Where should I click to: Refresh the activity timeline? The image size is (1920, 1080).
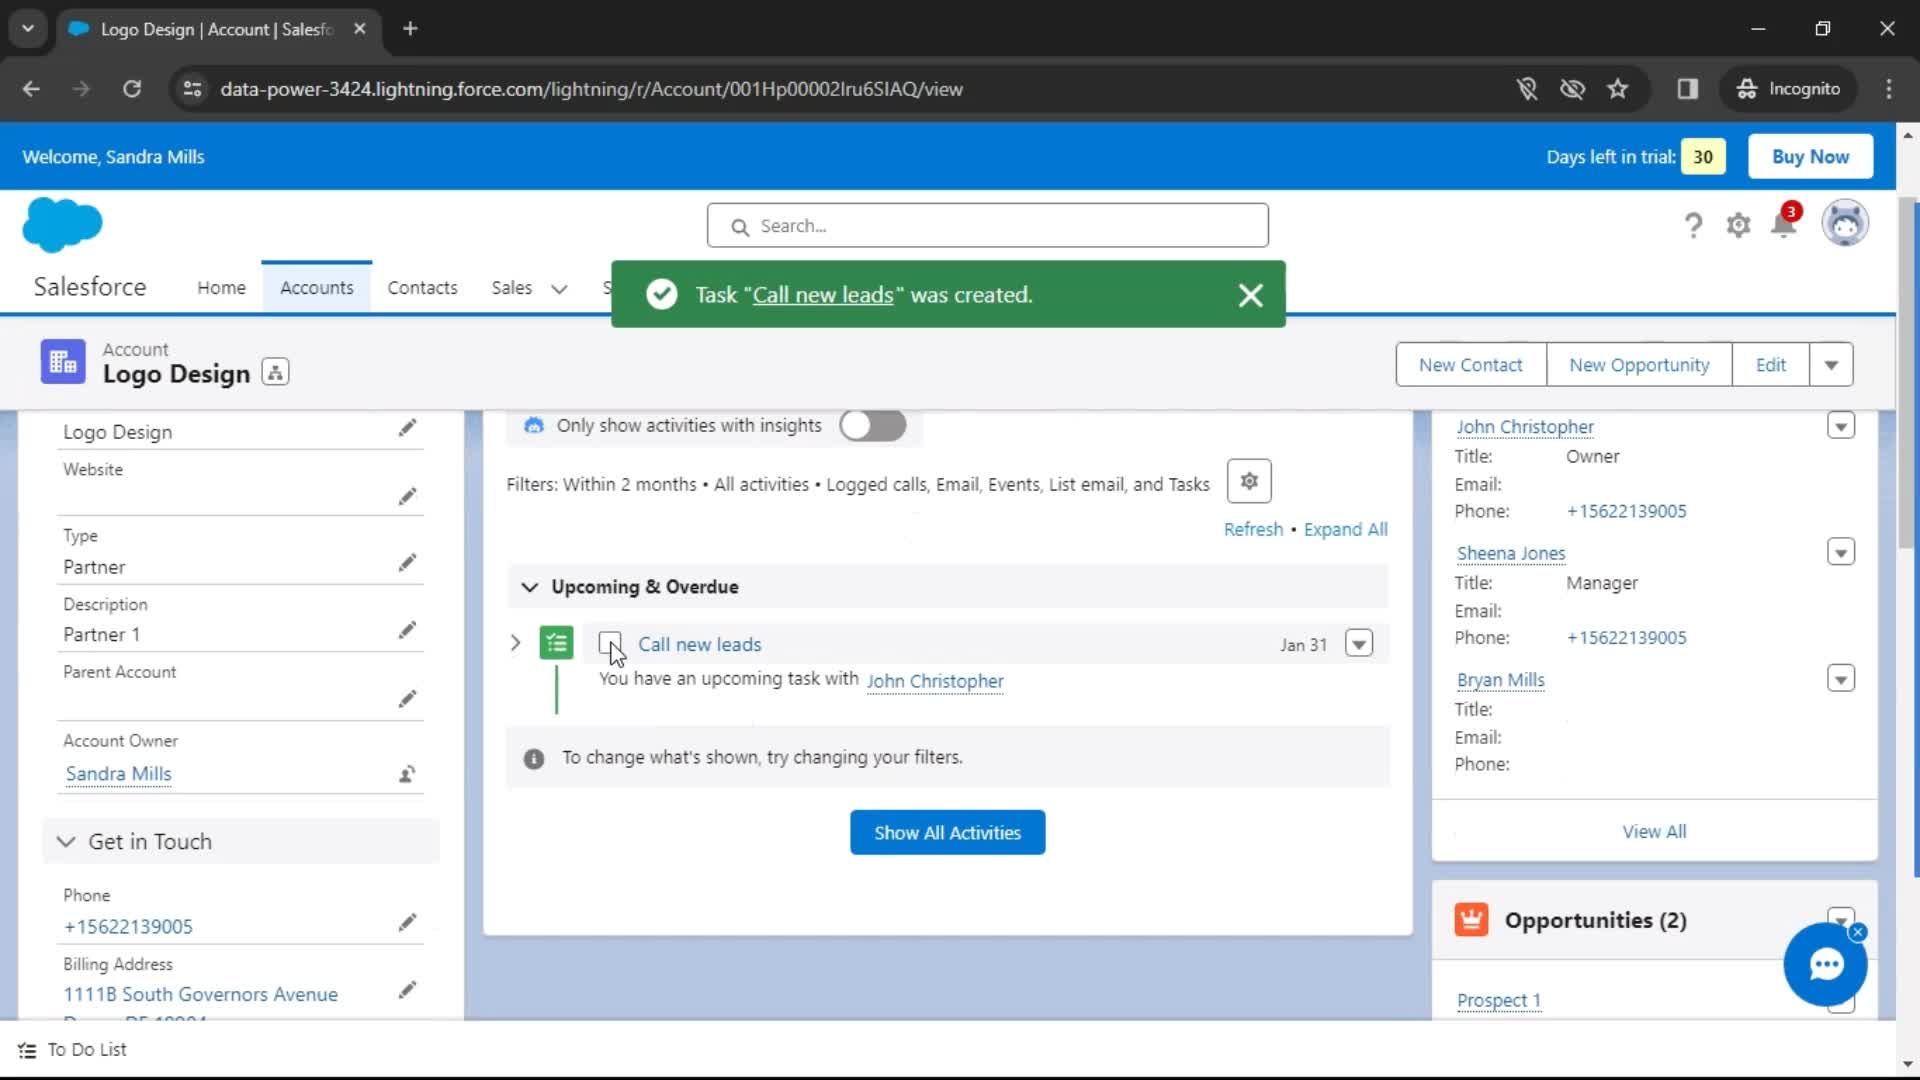1253,529
